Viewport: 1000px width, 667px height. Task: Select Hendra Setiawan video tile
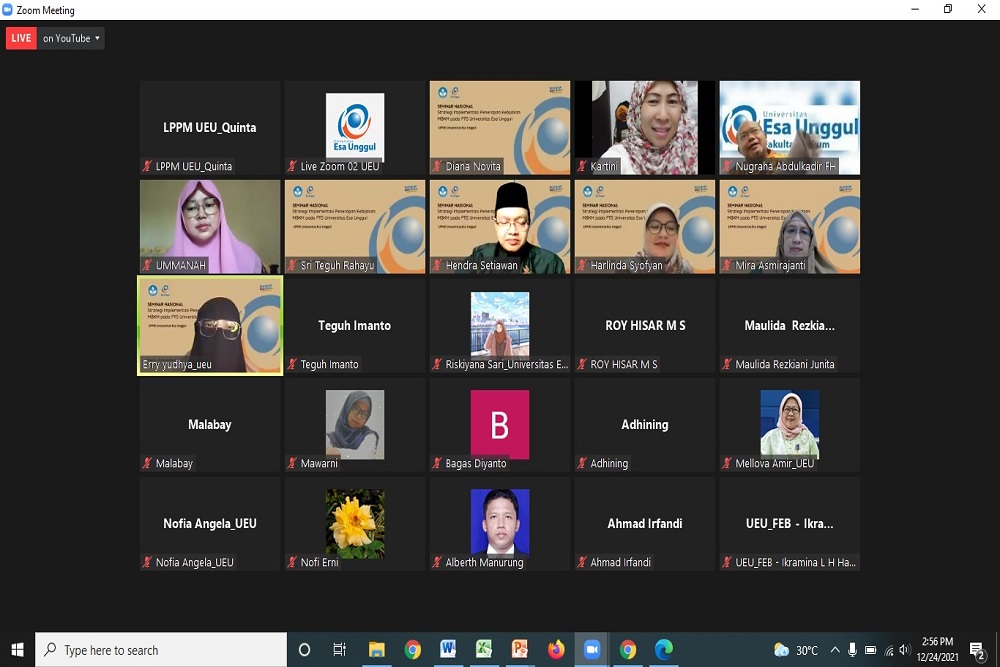(x=499, y=226)
